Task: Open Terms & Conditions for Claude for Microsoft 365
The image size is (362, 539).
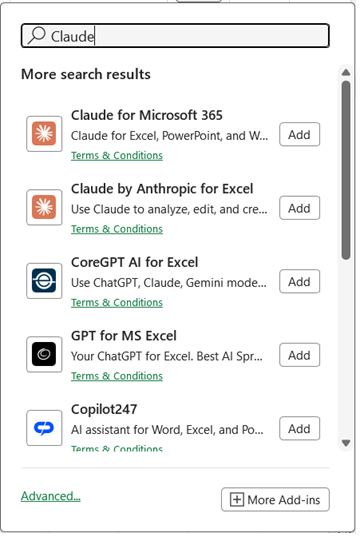Action: click(x=117, y=156)
